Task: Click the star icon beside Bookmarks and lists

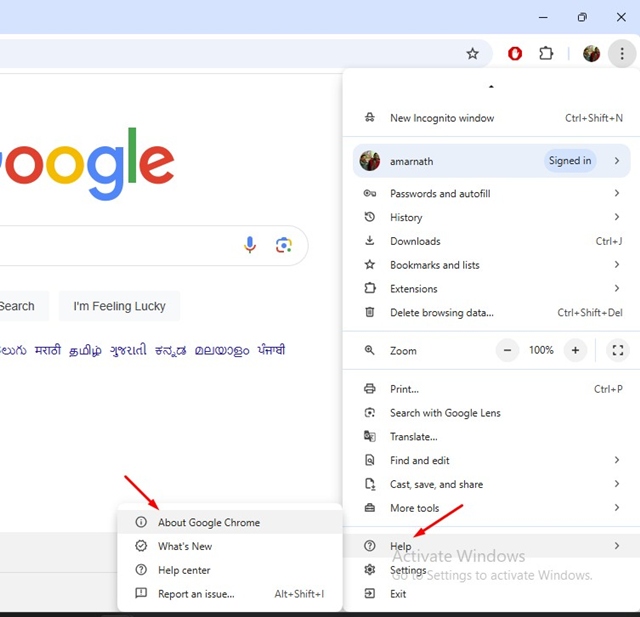Action: point(370,264)
